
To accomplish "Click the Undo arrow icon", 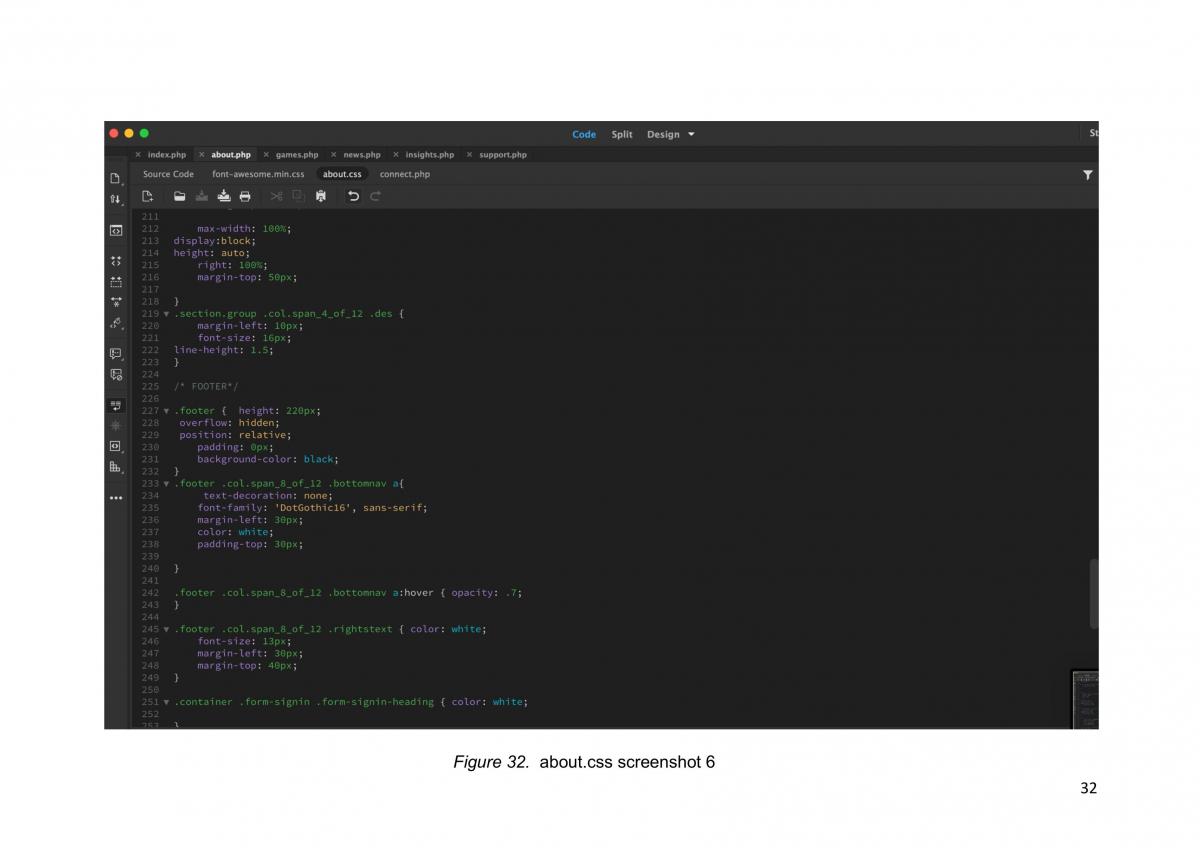I will coord(353,196).
